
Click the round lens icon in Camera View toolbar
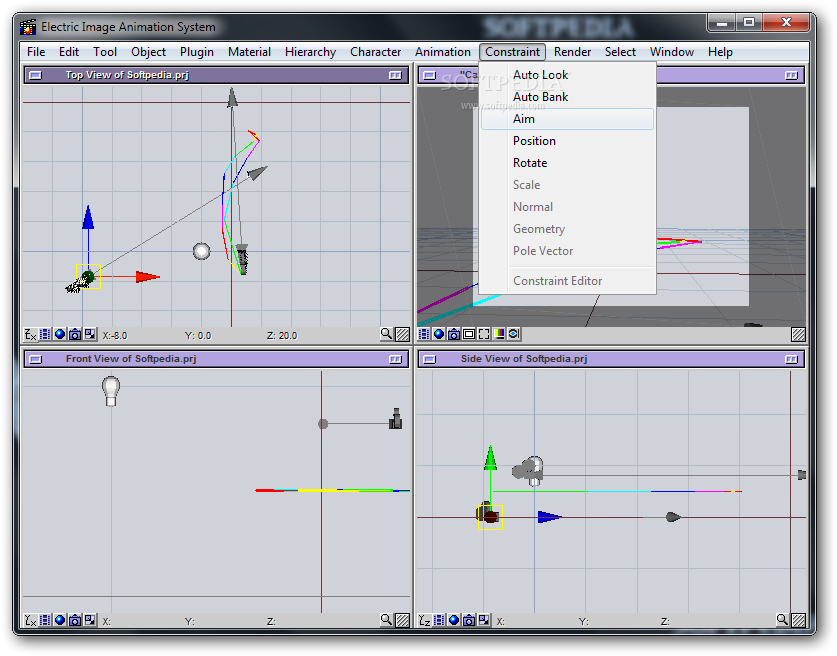point(514,334)
